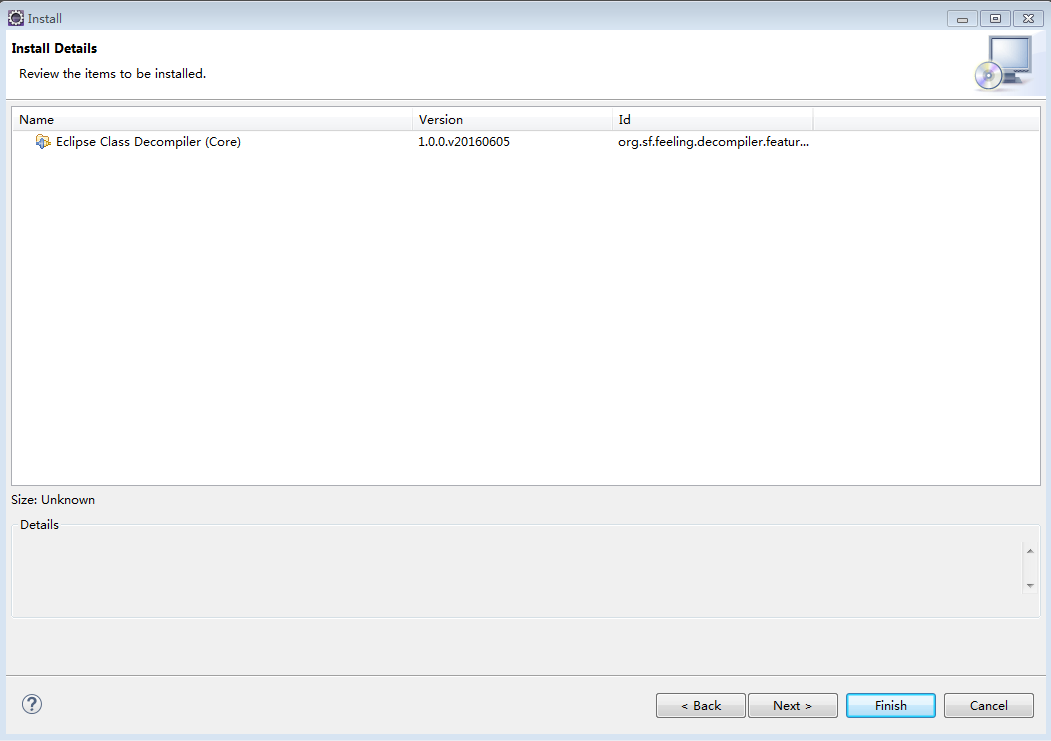Sort by the Version column header
Screen dimensions: 1051x741
512,119
